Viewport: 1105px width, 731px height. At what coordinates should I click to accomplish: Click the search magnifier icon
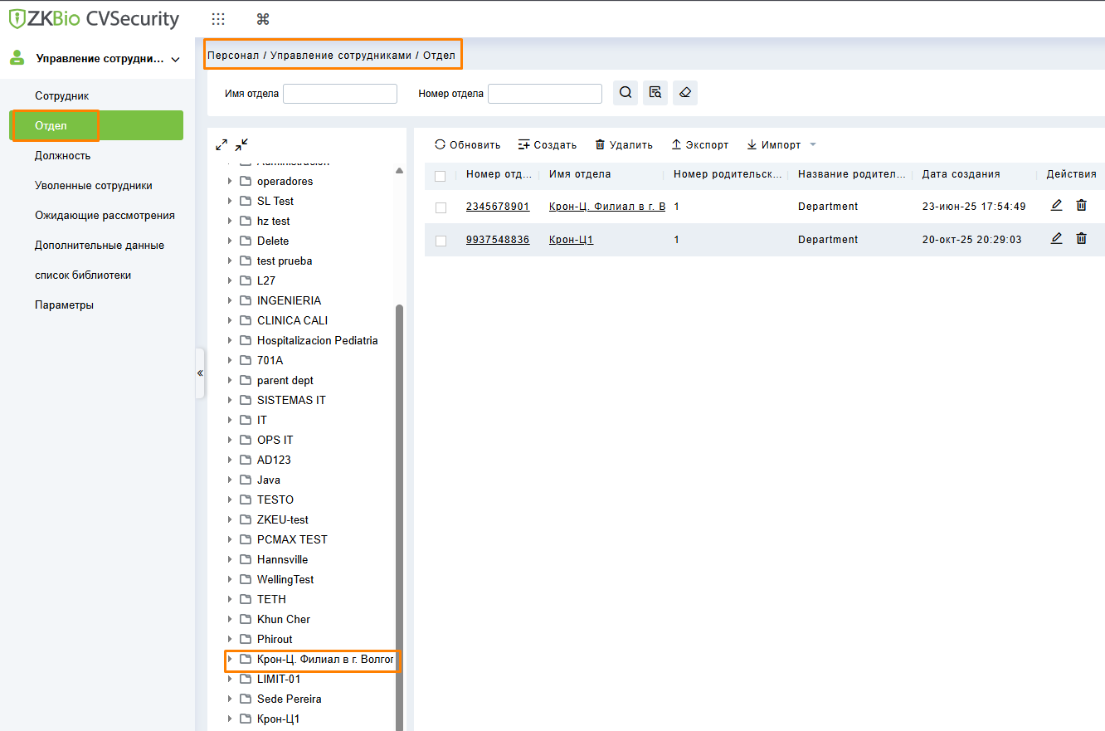pos(625,93)
